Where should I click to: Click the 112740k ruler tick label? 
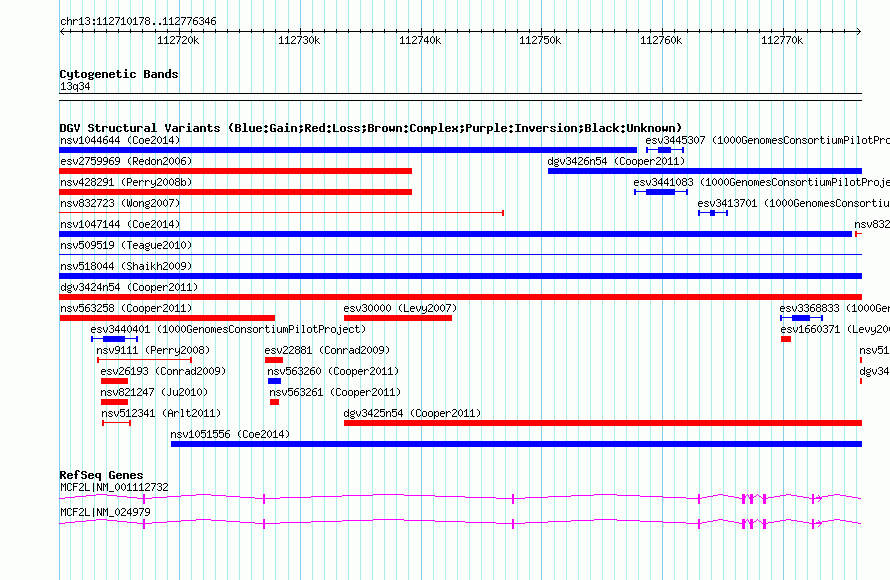click(x=420, y=40)
